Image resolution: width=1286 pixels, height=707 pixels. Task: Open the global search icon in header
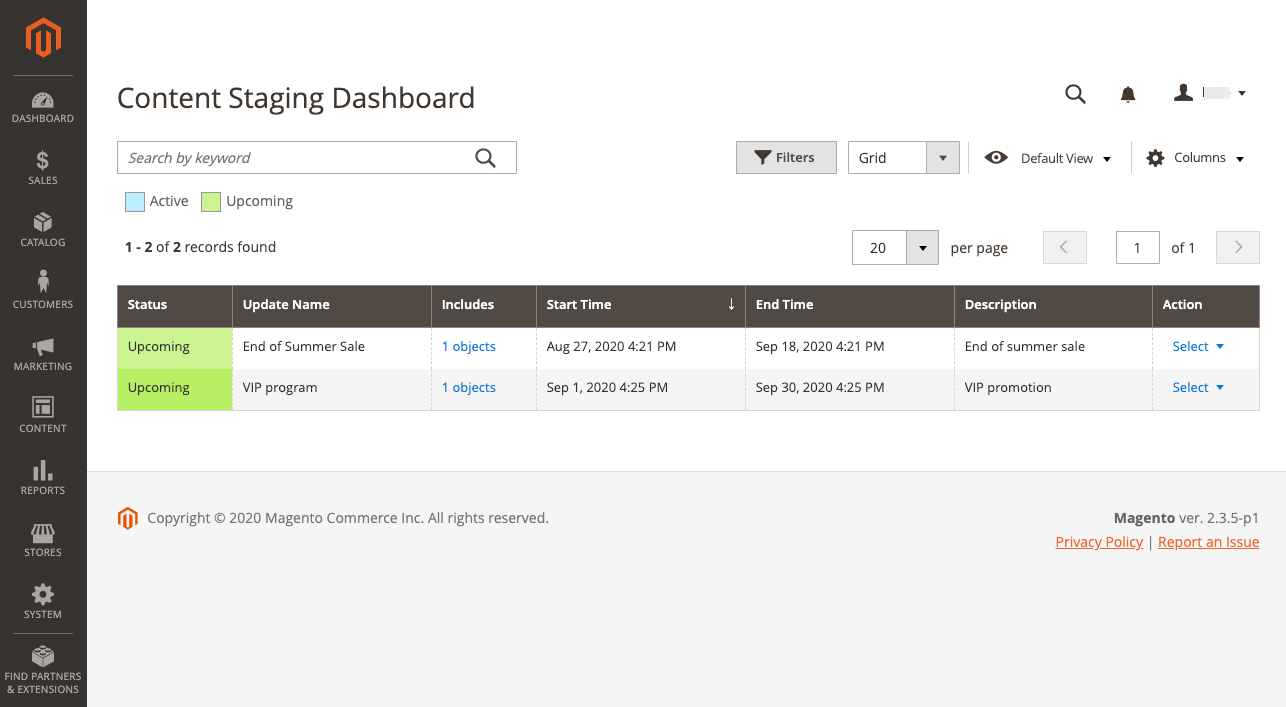click(x=1075, y=94)
